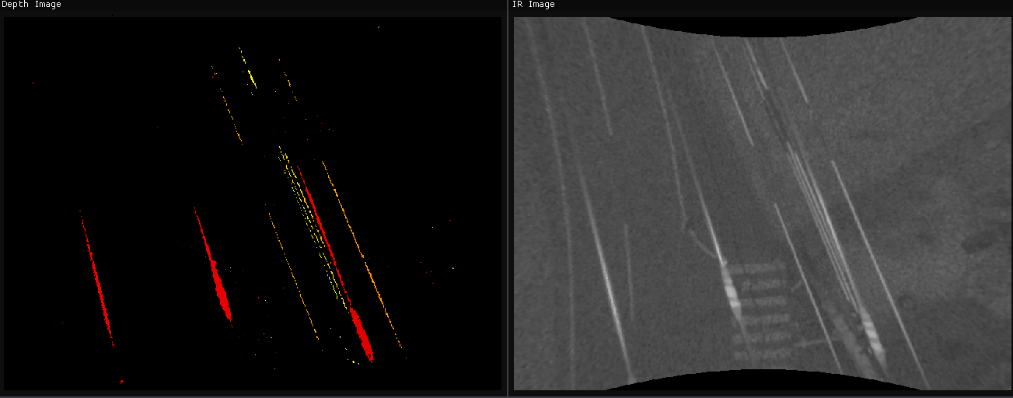Screen dimensions: 1013x398
Task: Click the thick red streak second from left
Action: tap(214, 265)
